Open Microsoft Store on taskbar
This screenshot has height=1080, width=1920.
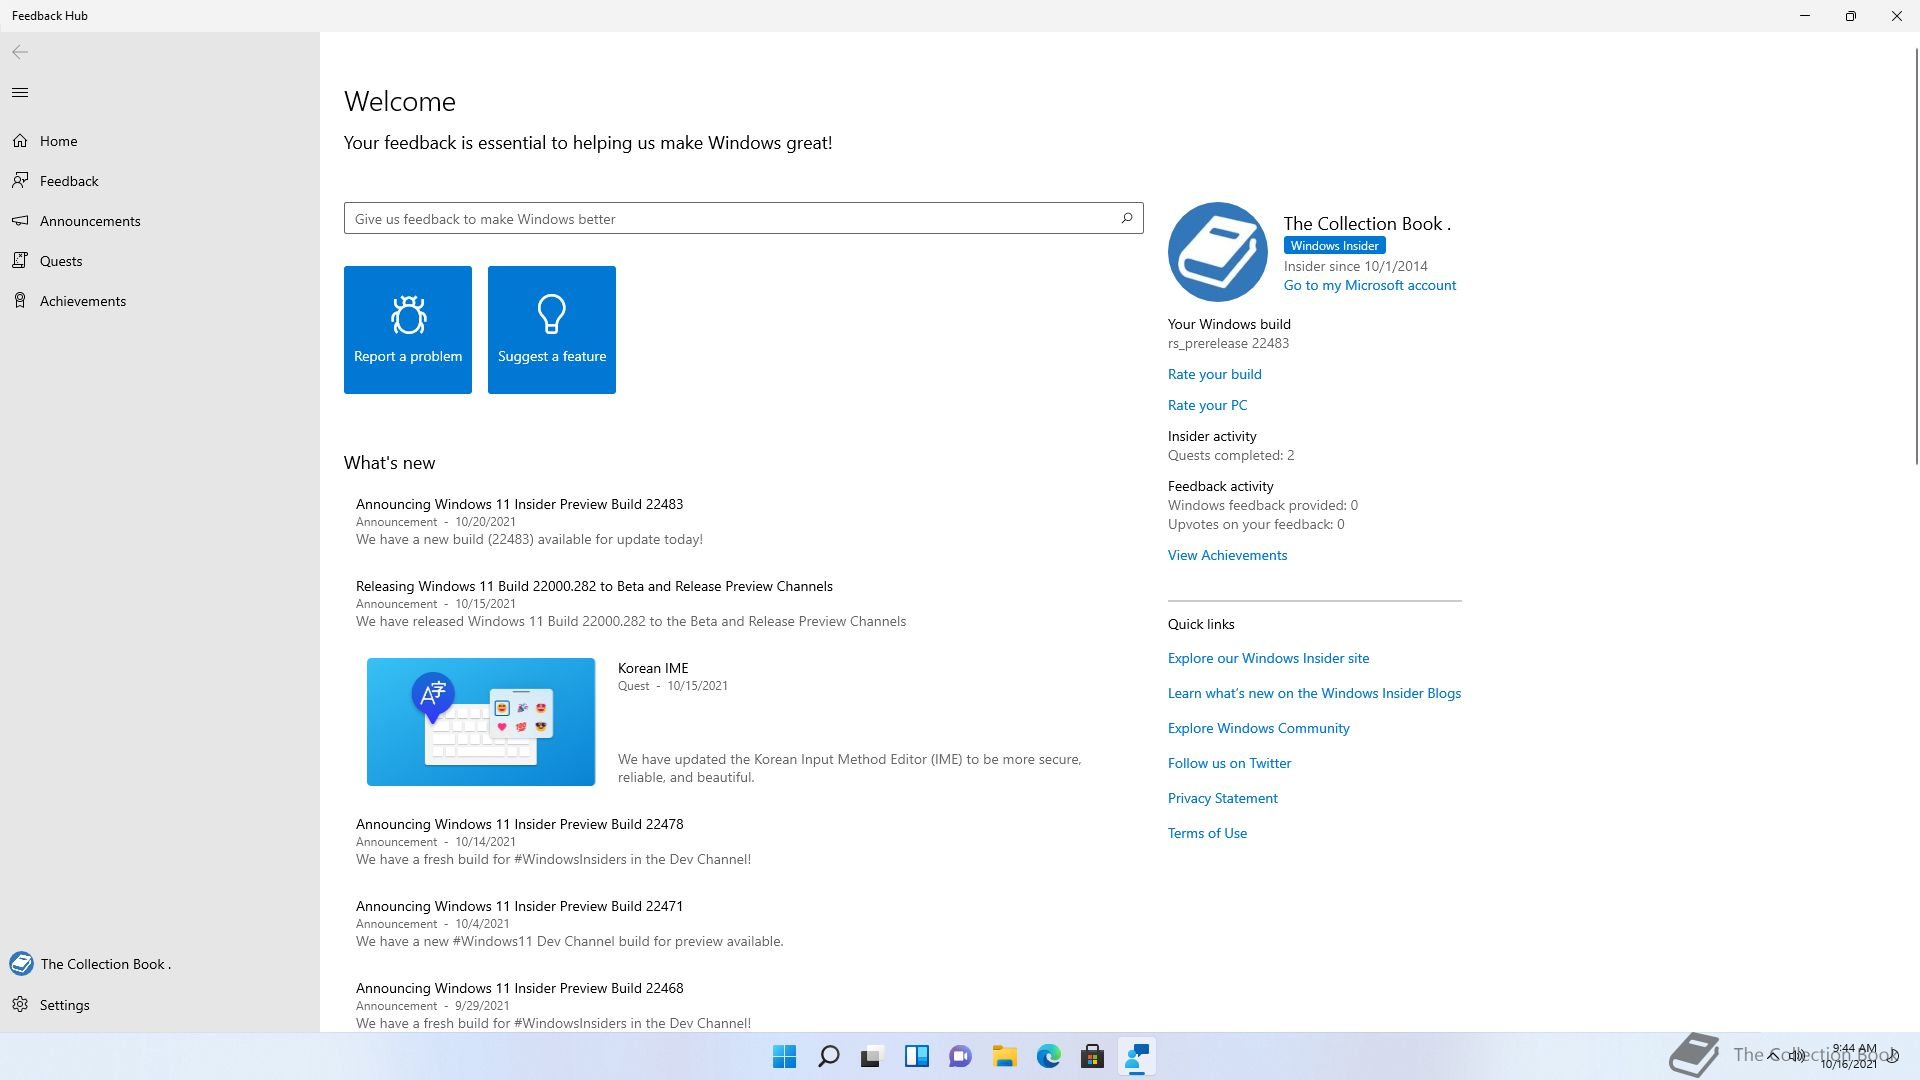1093,1056
